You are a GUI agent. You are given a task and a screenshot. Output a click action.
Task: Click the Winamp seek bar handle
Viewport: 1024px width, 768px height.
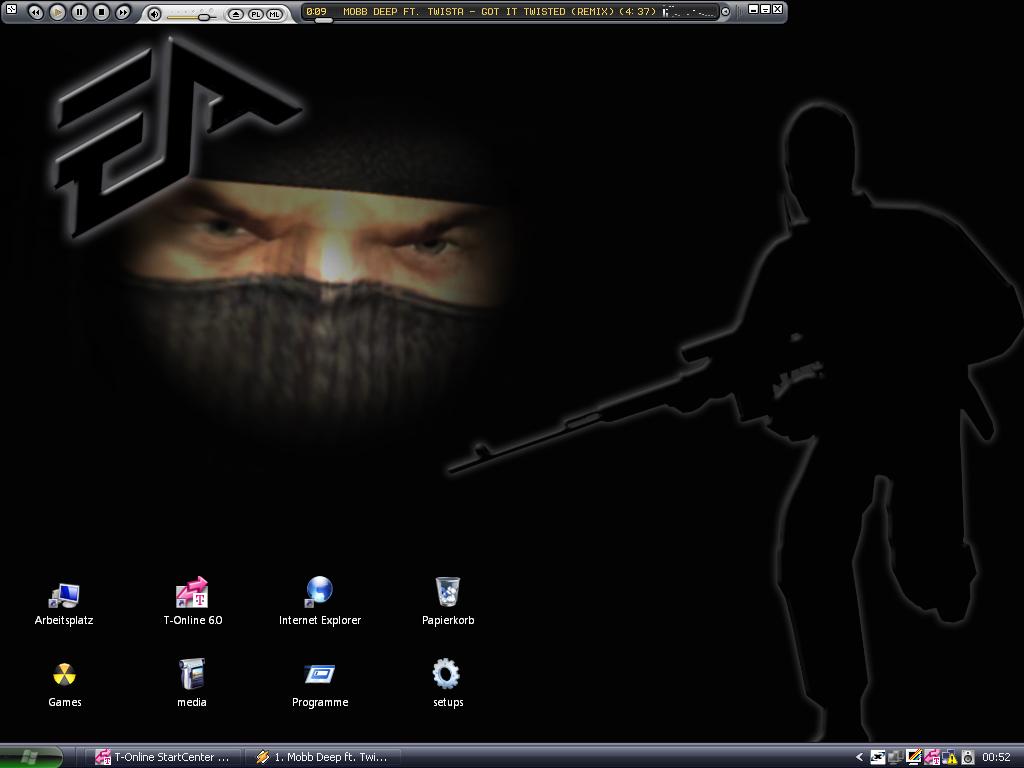(x=323, y=20)
